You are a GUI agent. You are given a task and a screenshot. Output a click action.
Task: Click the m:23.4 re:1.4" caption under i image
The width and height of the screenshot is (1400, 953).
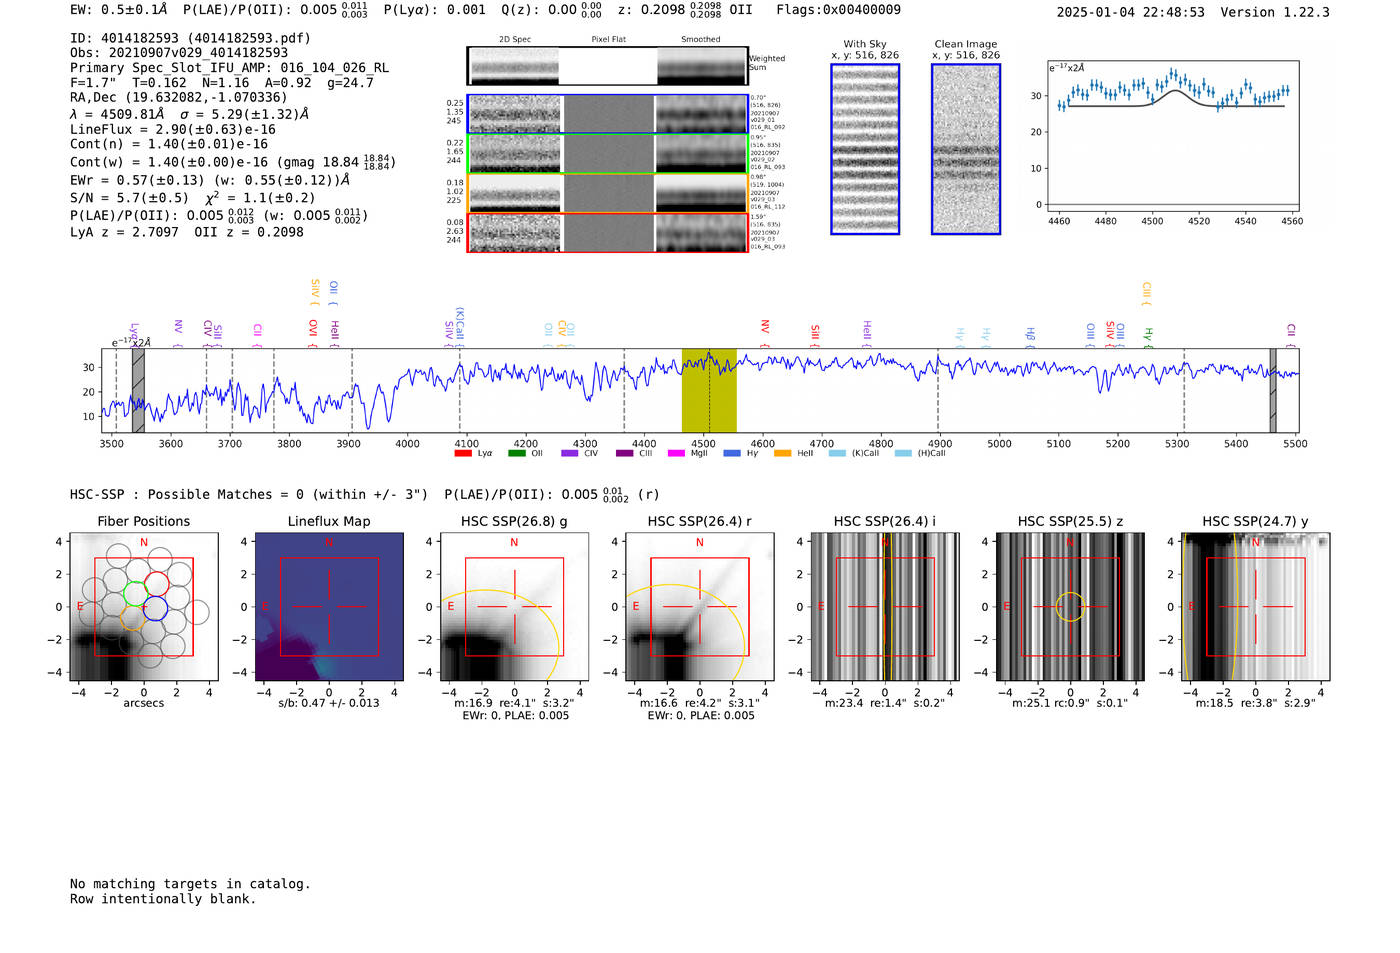[x=885, y=703]
